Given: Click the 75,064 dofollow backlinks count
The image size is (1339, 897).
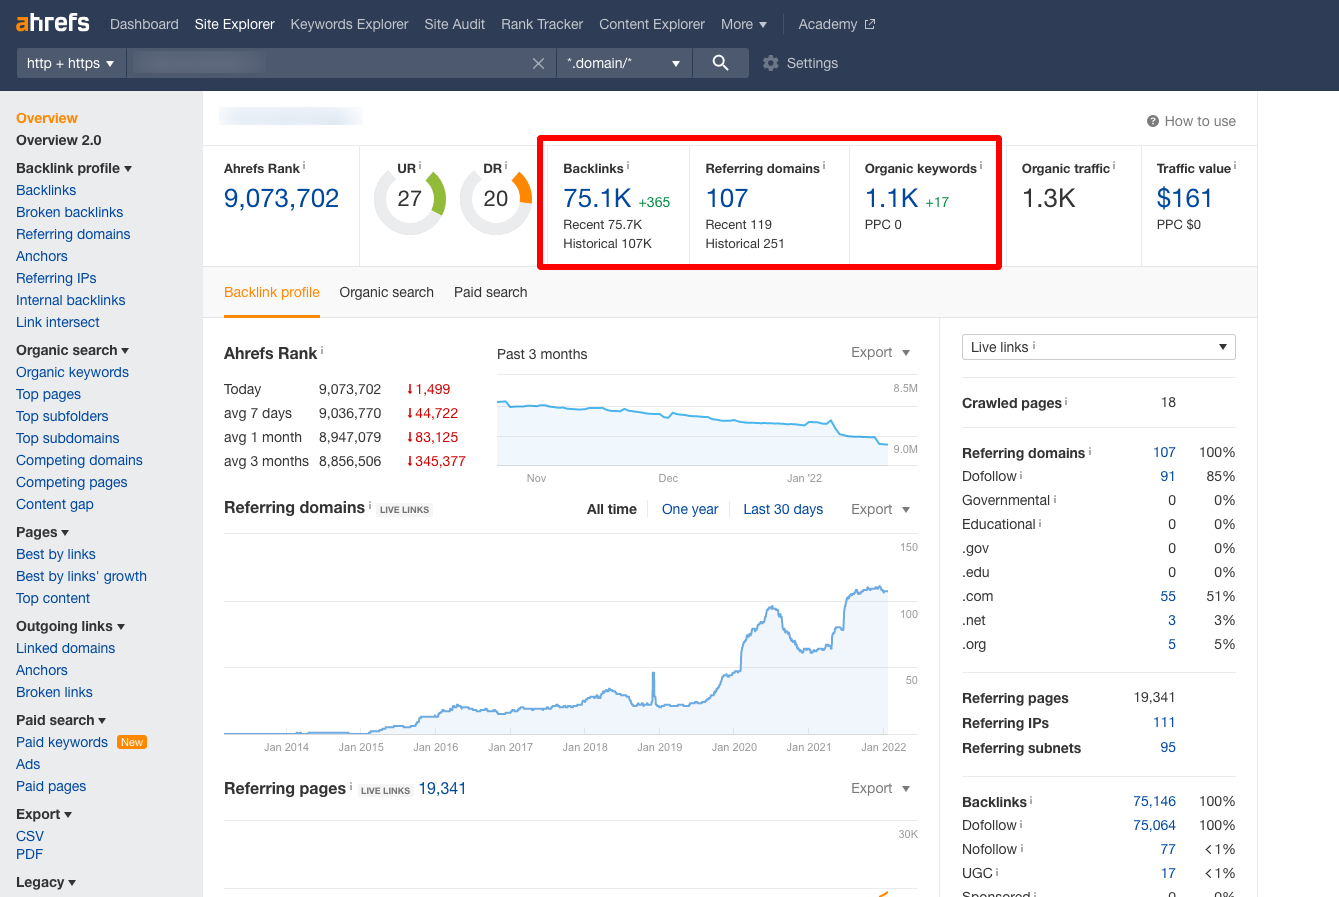Looking at the screenshot, I should [x=1154, y=825].
